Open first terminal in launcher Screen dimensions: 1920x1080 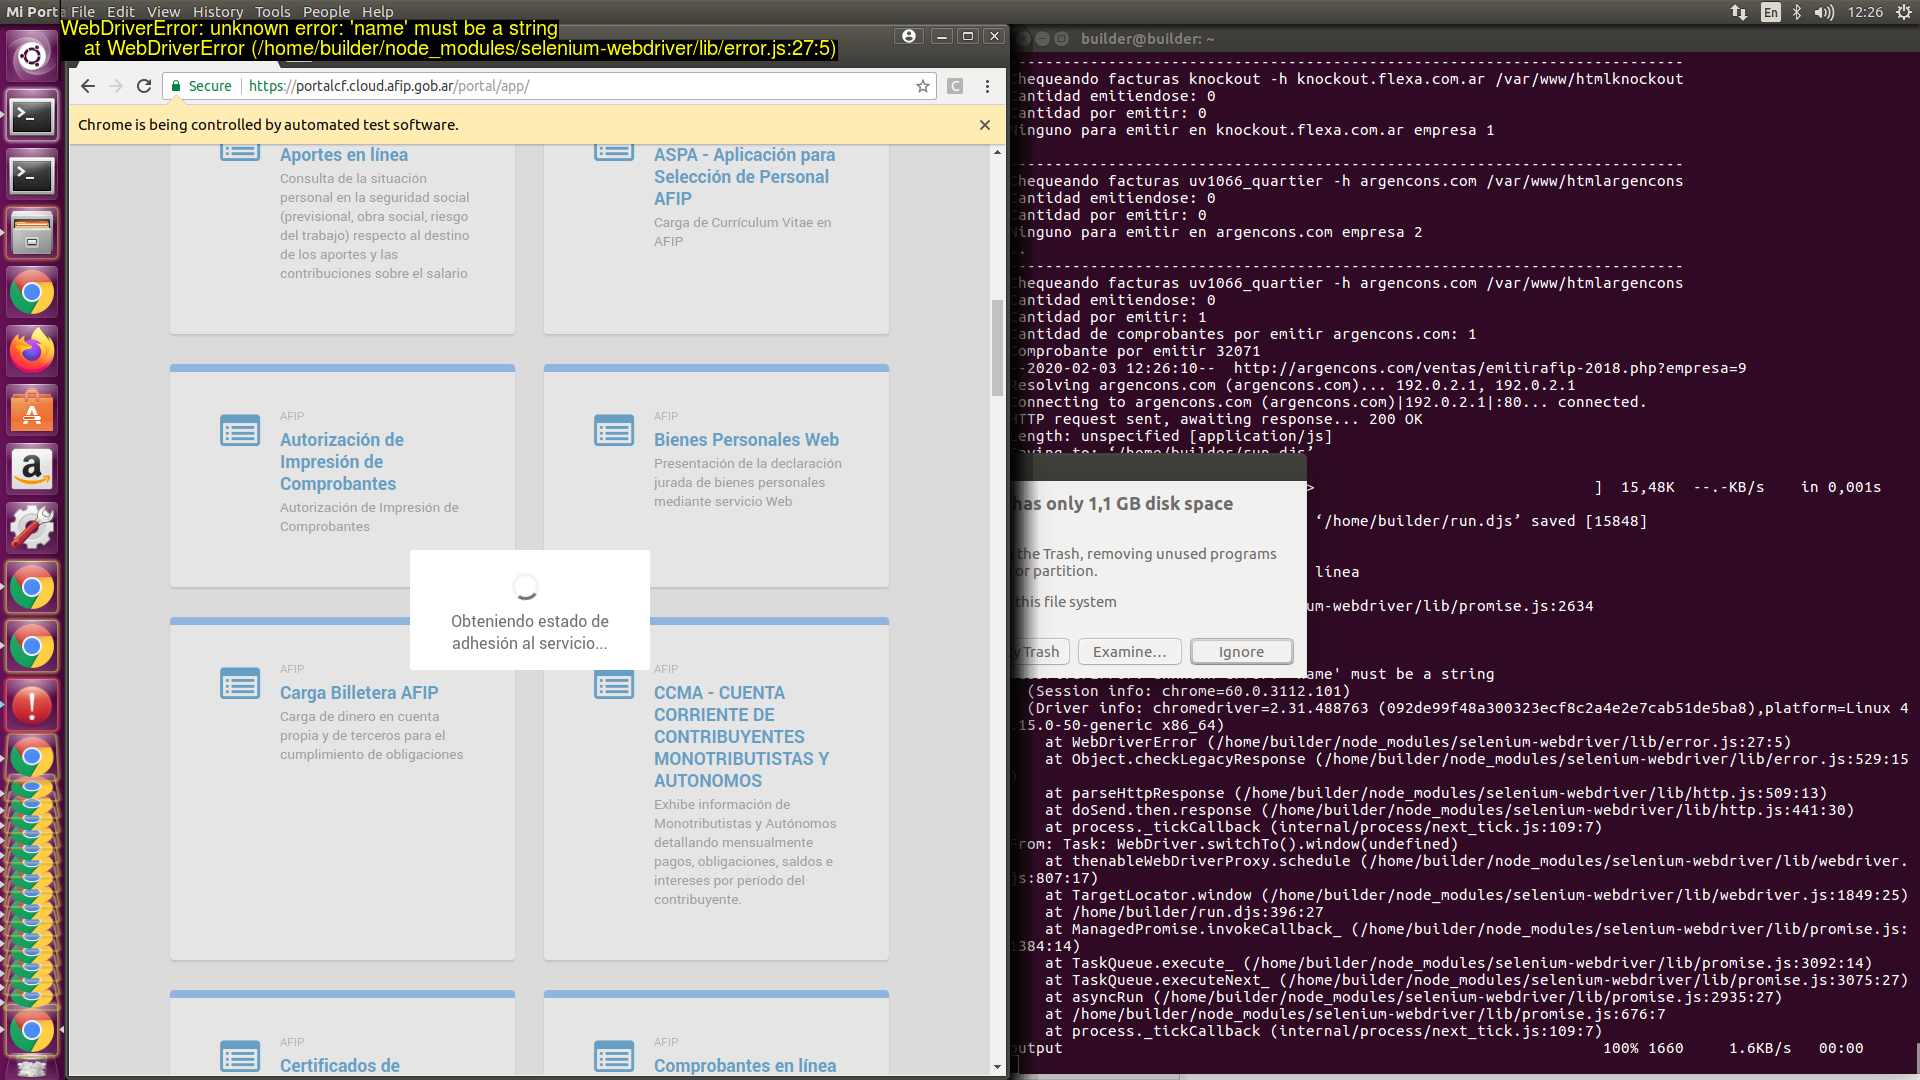coord(32,116)
